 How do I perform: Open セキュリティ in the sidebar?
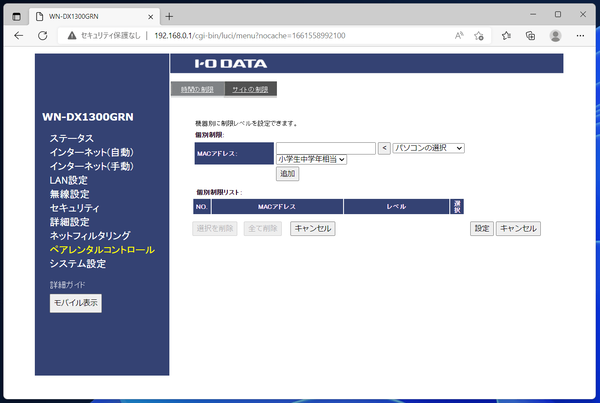pos(74,207)
